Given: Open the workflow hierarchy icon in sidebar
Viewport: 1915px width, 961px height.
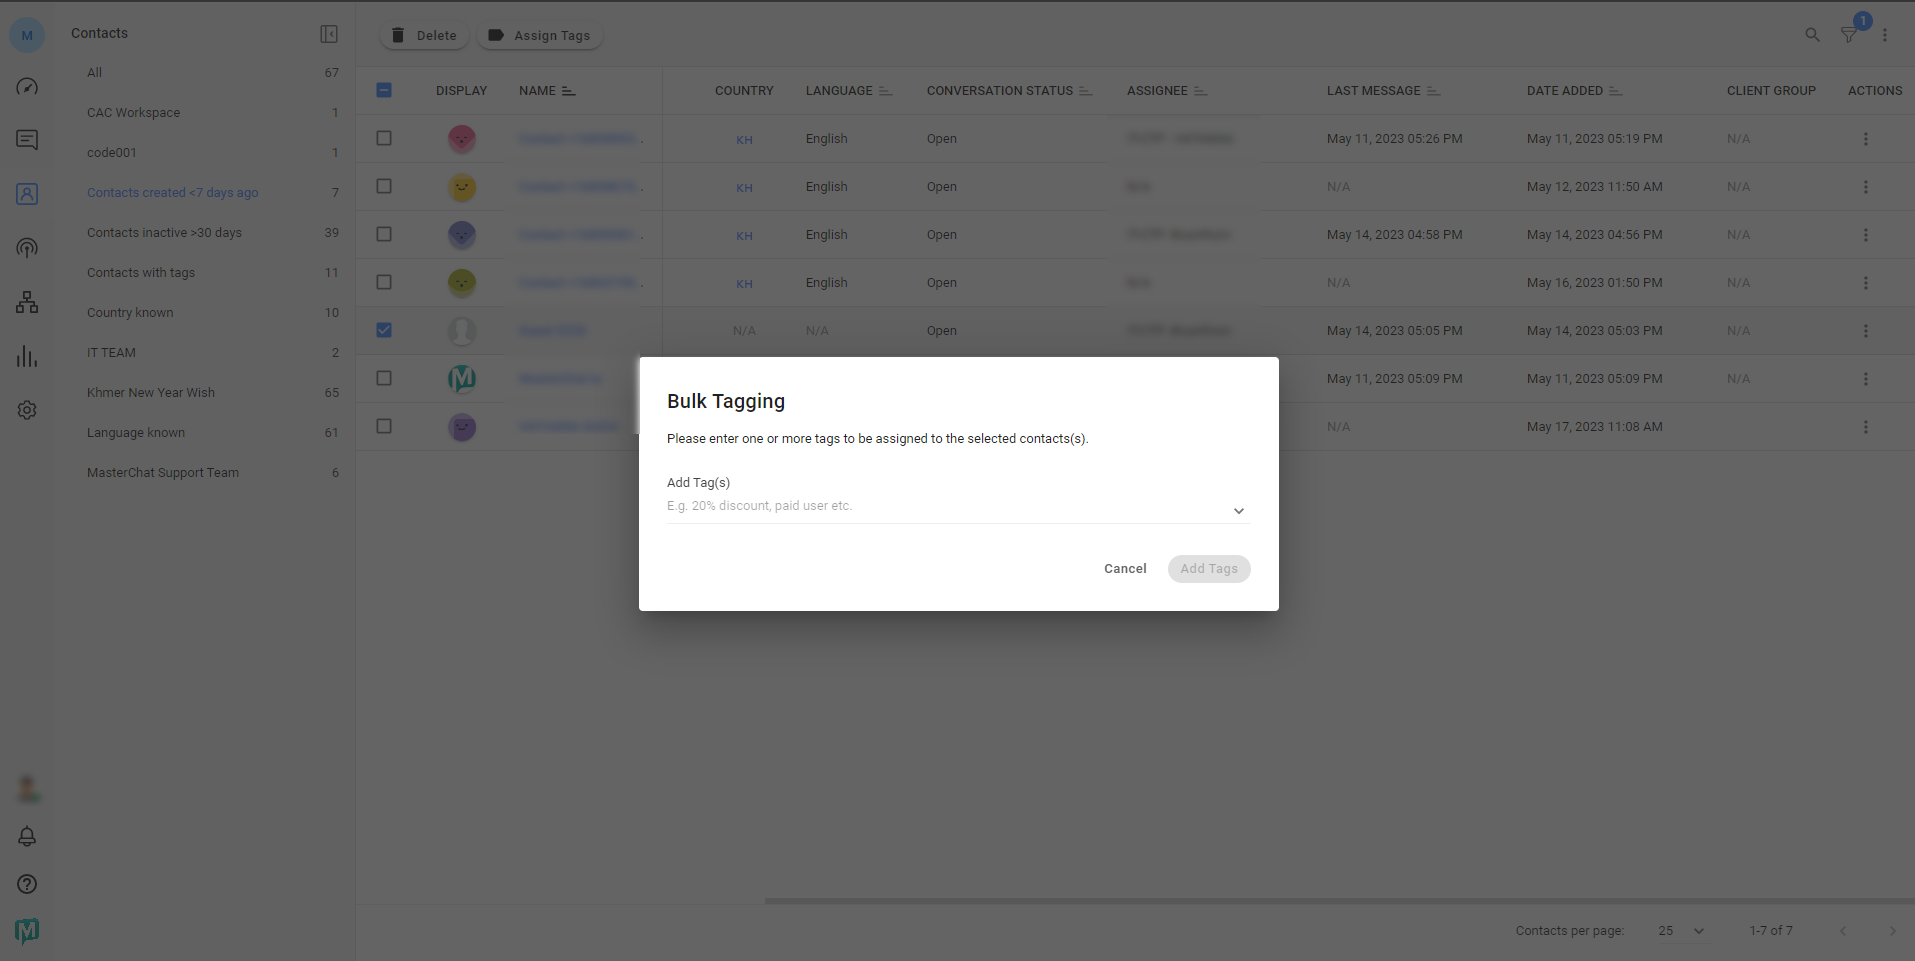Looking at the screenshot, I should click(x=27, y=302).
